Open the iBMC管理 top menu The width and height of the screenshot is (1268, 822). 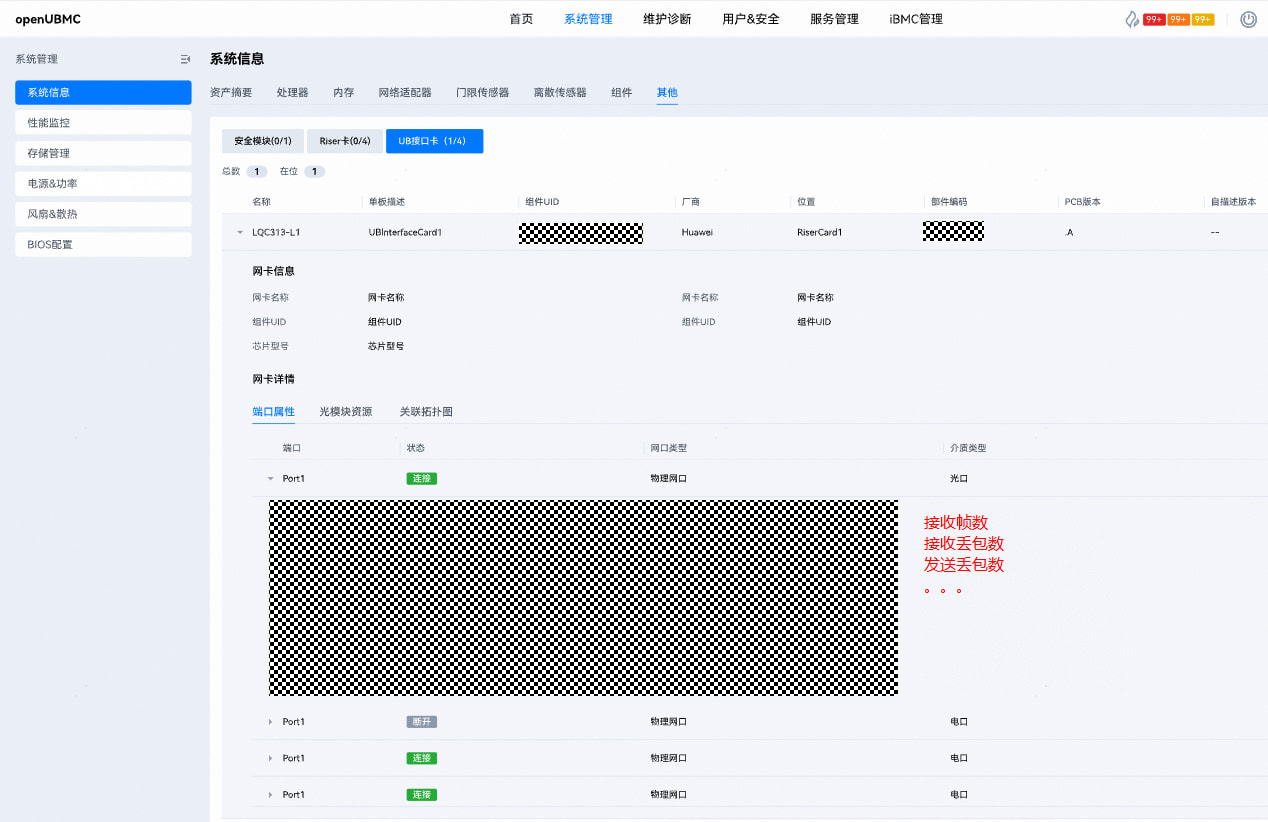click(916, 19)
